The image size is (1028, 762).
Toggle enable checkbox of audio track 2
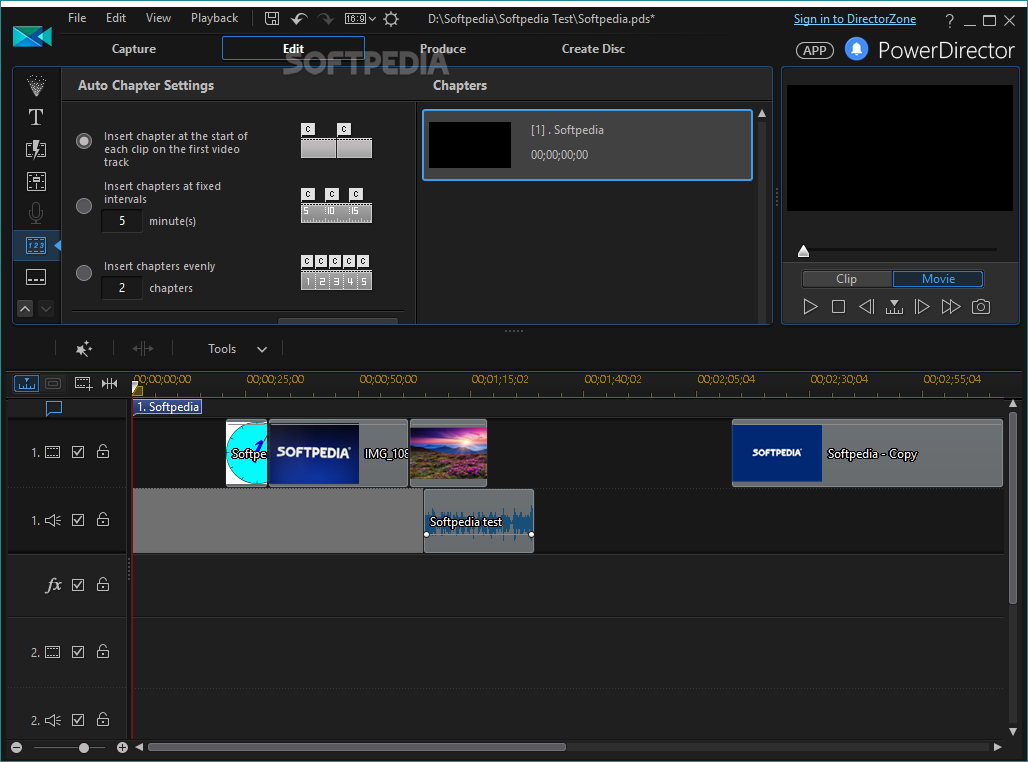click(x=78, y=719)
